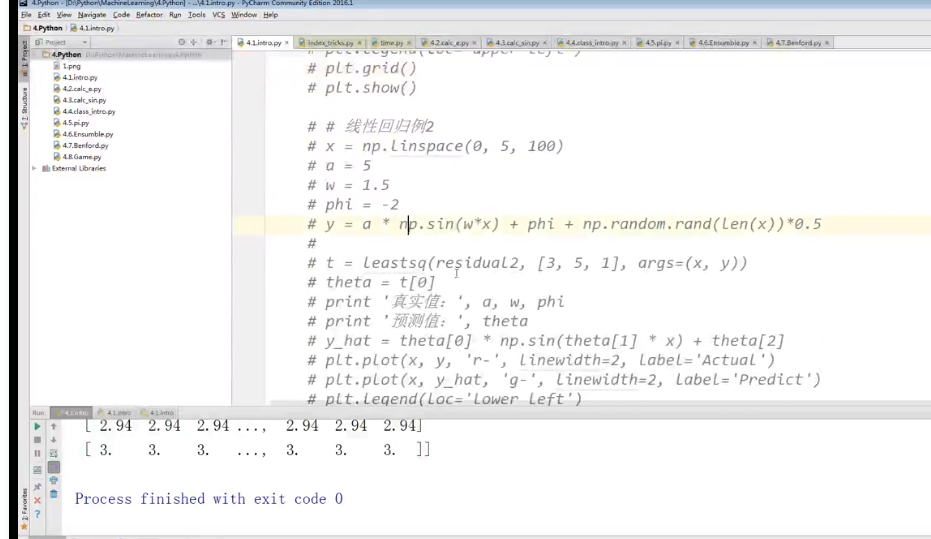Toggle soft-wrap in Run console

[53, 454]
